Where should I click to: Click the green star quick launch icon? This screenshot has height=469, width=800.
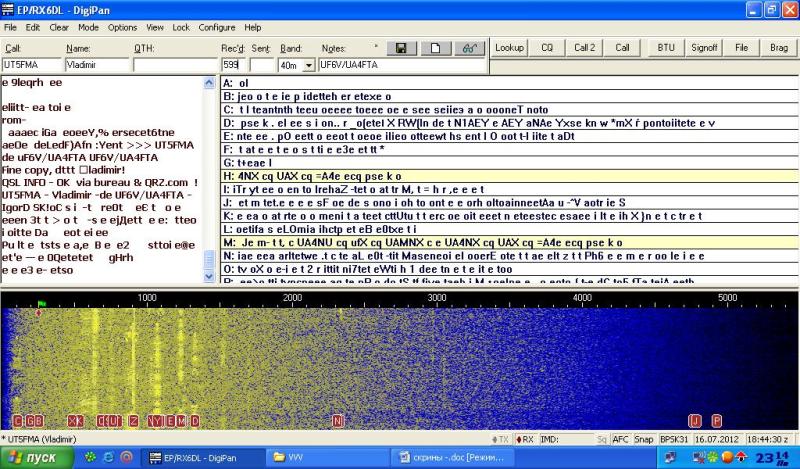coord(91,457)
